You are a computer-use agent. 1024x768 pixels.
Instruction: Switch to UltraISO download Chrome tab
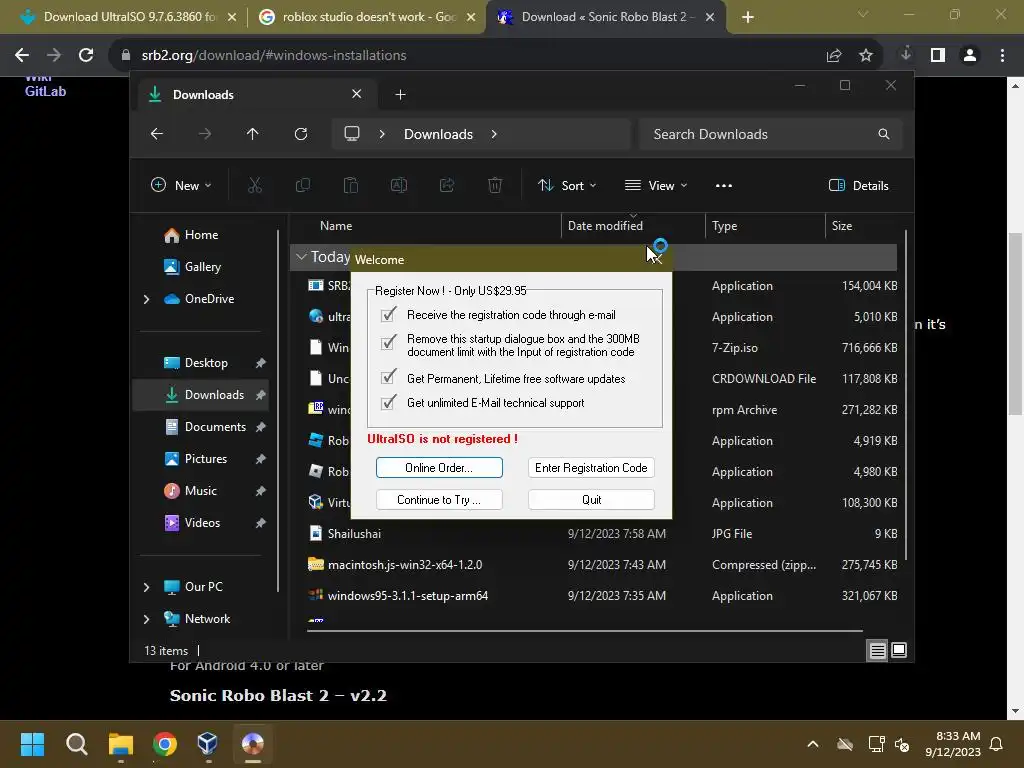[128, 17]
